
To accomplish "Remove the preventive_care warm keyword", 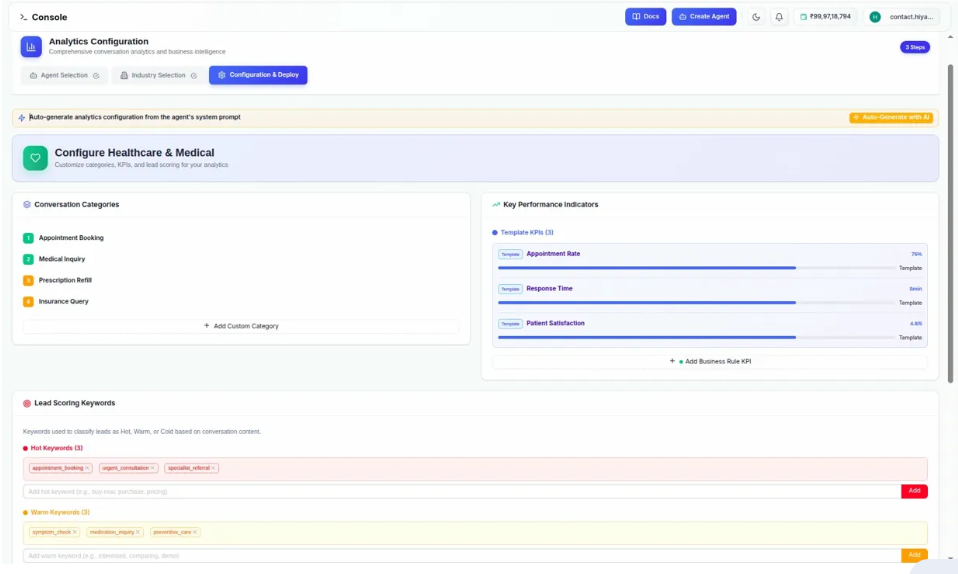I will (x=195, y=532).
